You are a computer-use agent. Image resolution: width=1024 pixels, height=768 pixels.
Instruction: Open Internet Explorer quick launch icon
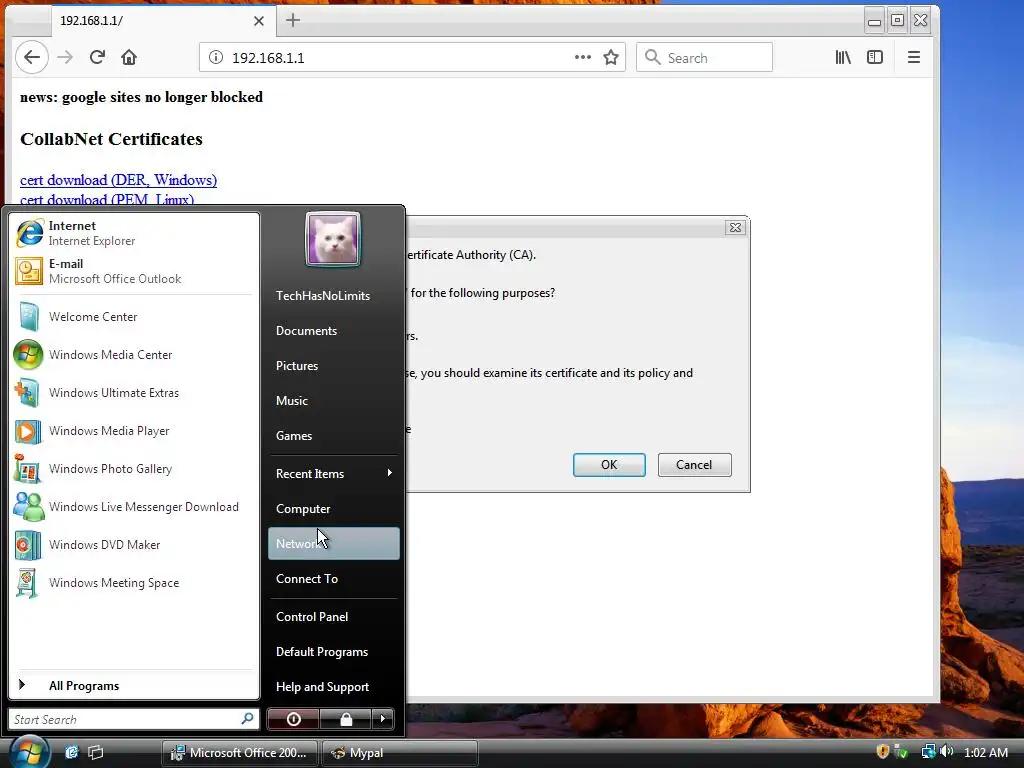point(71,752)
